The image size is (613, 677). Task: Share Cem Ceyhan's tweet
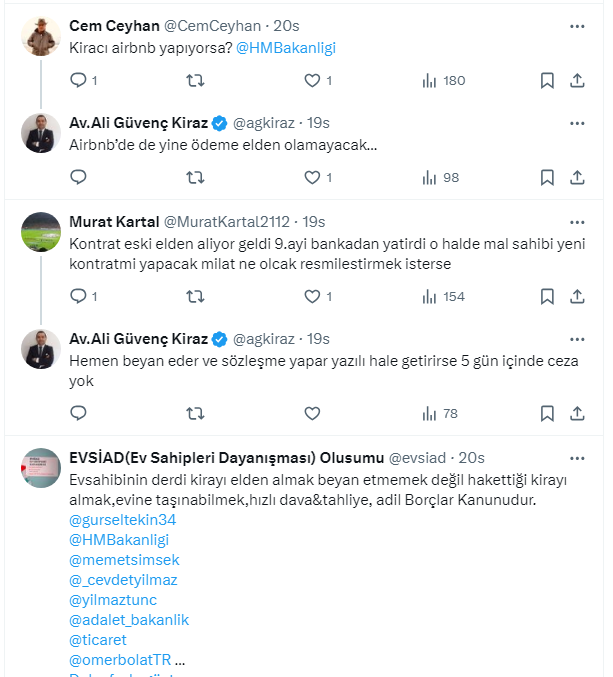point(577,80)
